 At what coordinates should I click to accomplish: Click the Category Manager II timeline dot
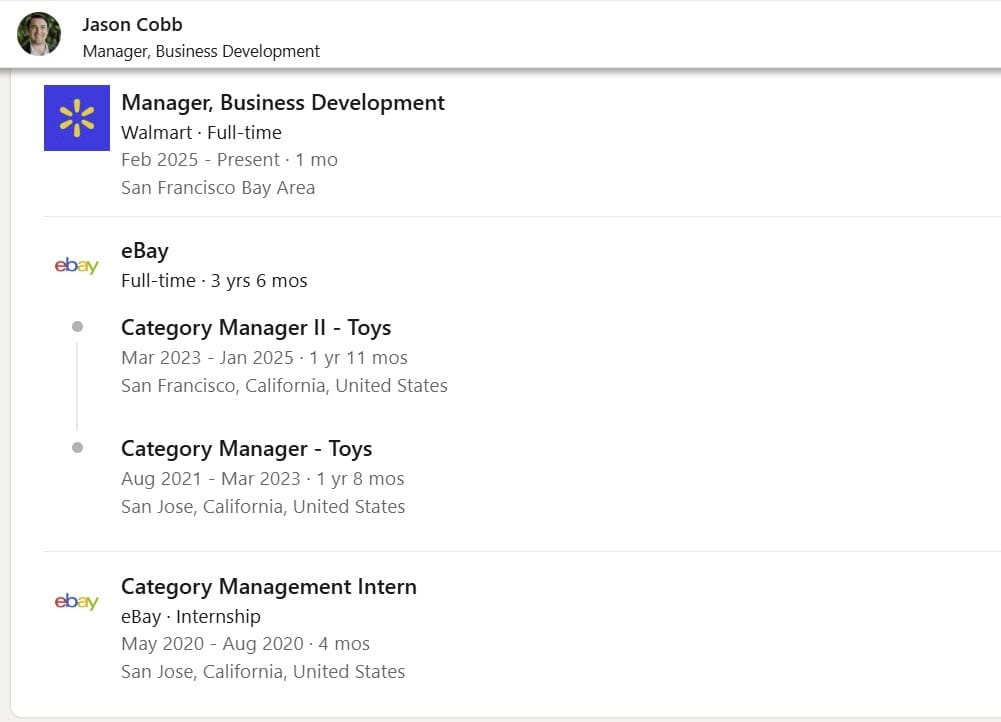pyautogui.click(x=77, y=327)
